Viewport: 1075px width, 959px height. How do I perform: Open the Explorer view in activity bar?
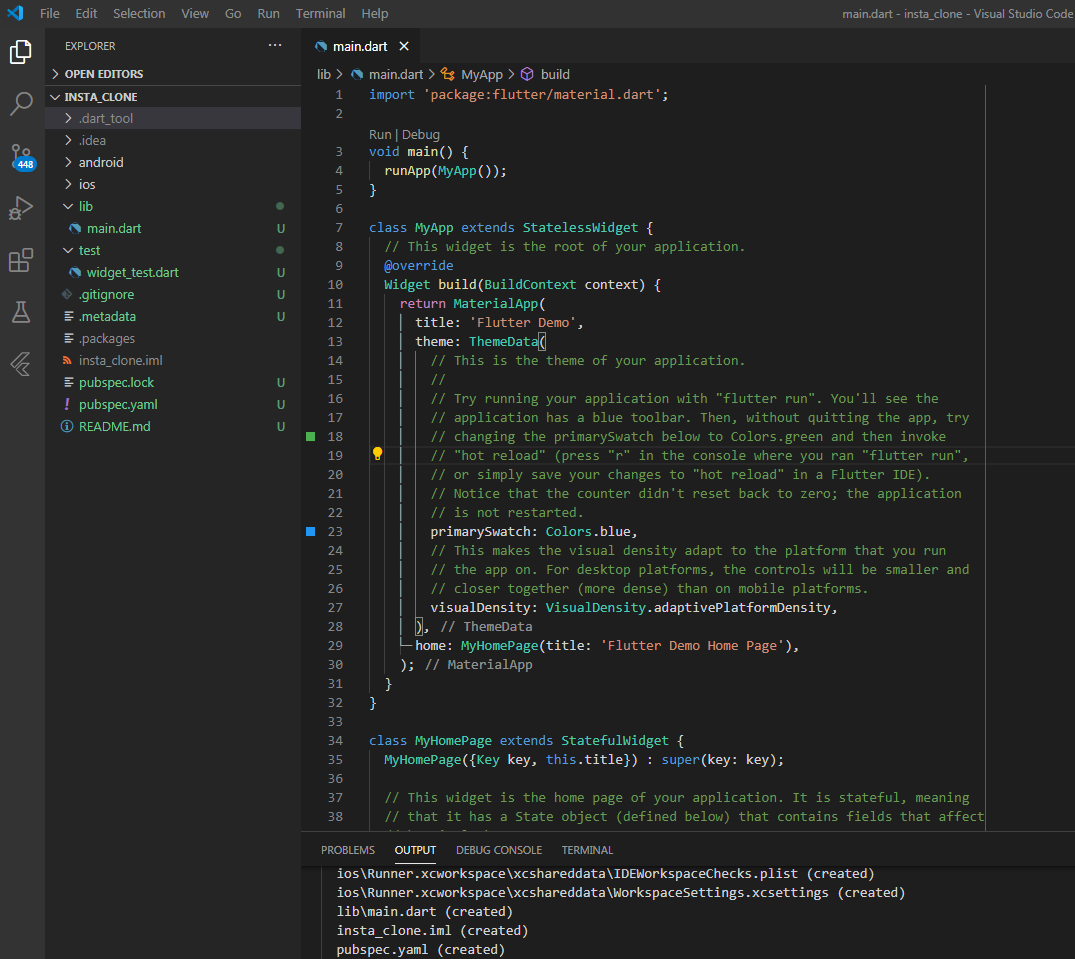[21, 52]
